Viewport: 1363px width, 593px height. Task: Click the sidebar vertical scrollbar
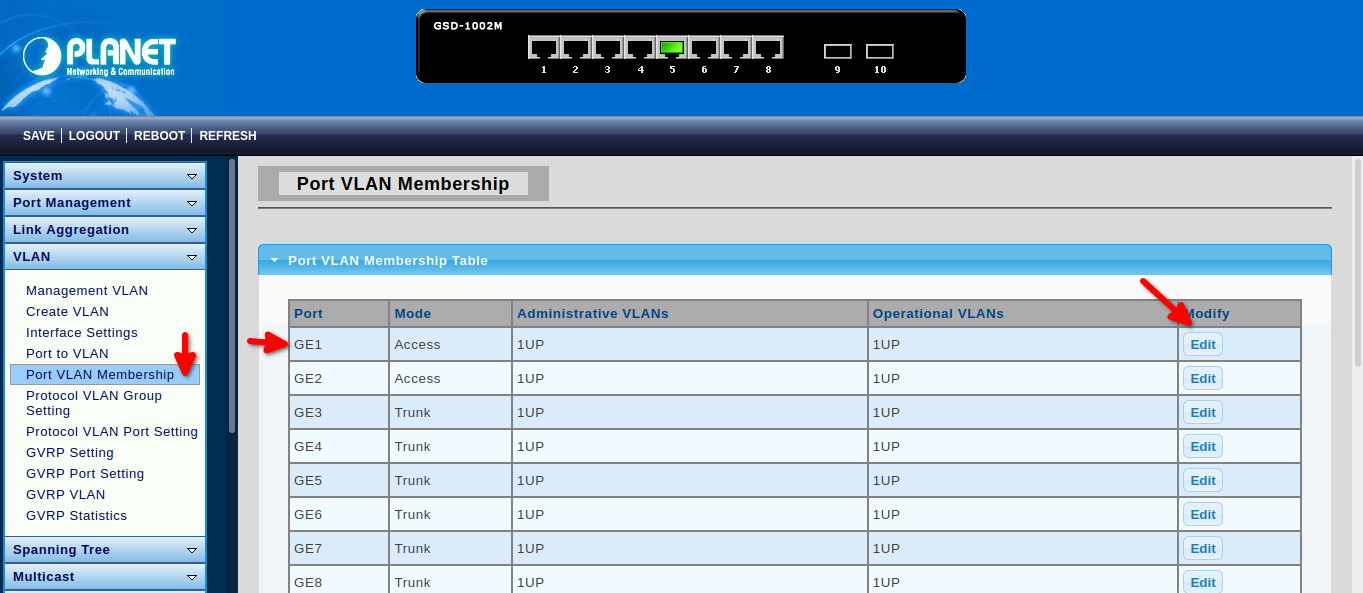[x=232, y=300]
